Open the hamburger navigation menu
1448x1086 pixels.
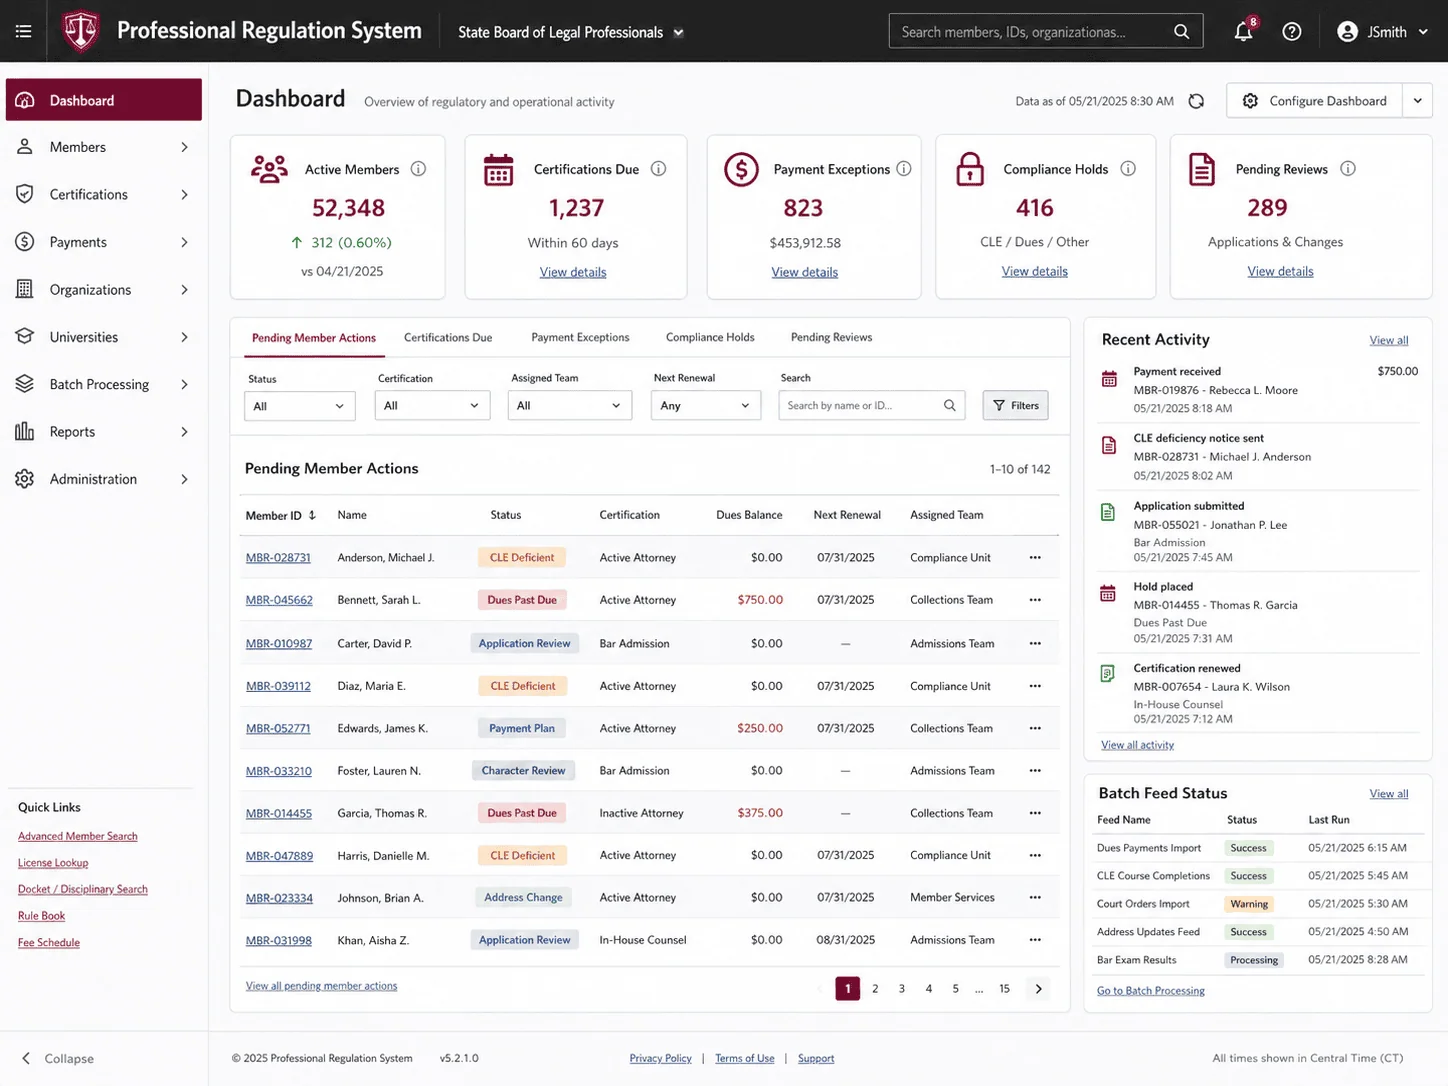point(23,31)
